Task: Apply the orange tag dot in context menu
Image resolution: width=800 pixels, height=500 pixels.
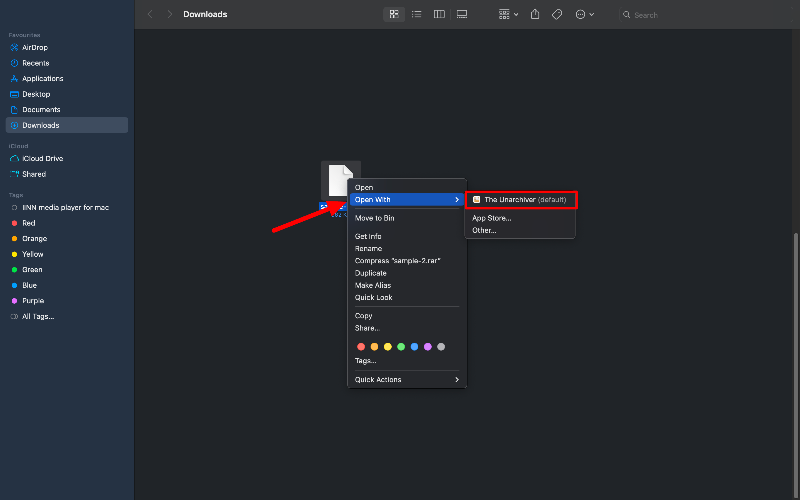Action: pyautogui.click(x=374, y=347)
